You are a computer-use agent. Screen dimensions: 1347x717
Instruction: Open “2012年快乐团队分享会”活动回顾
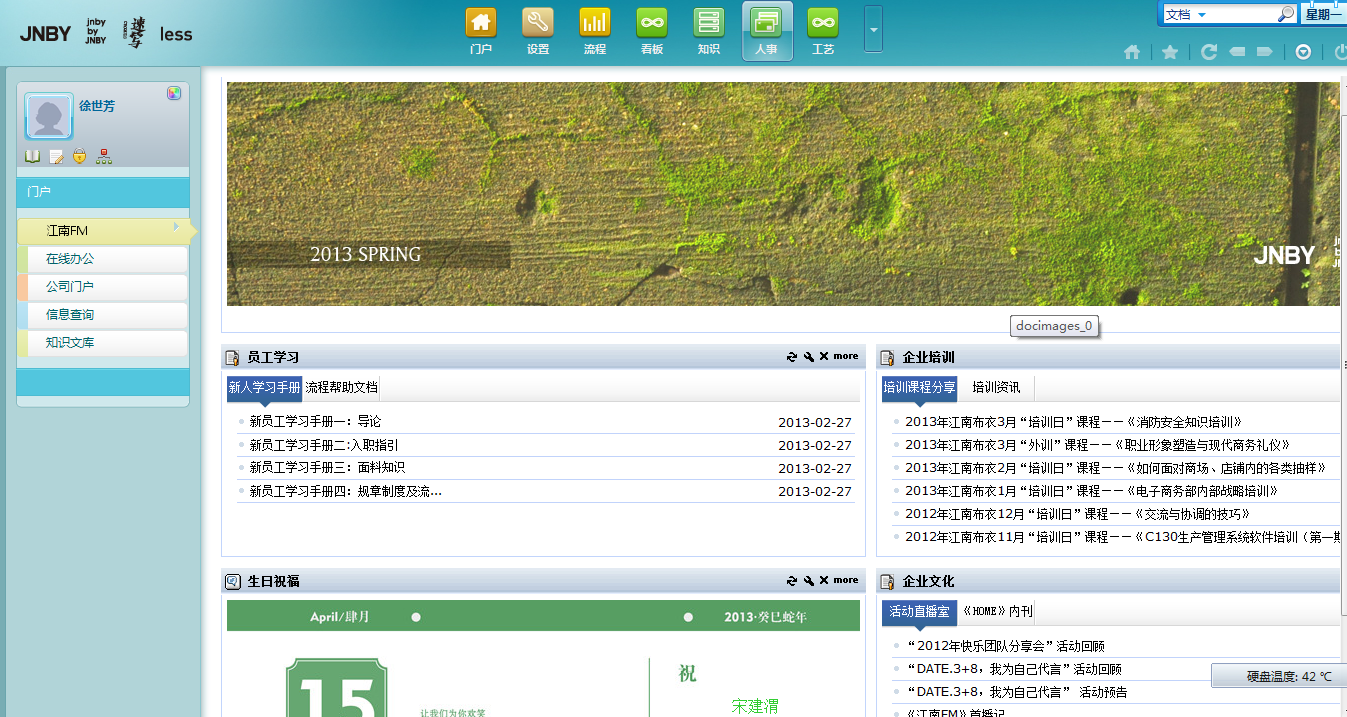(x=1005, y=646)
